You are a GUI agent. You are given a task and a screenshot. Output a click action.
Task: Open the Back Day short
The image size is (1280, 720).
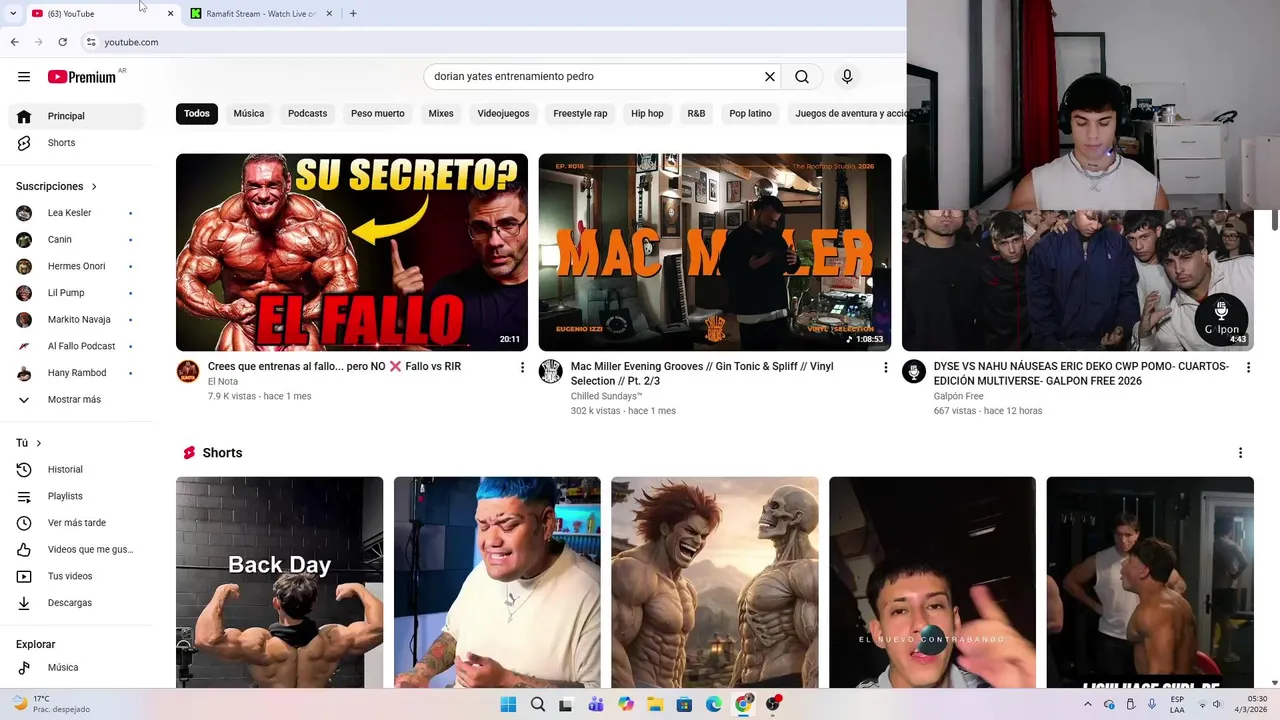(280, 582)
